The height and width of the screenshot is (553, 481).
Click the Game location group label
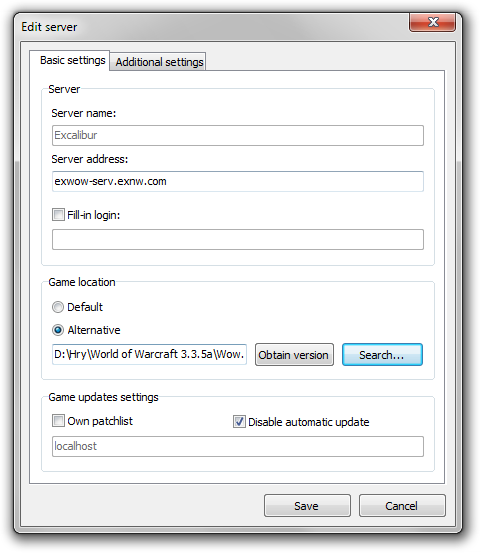point(82,282)
